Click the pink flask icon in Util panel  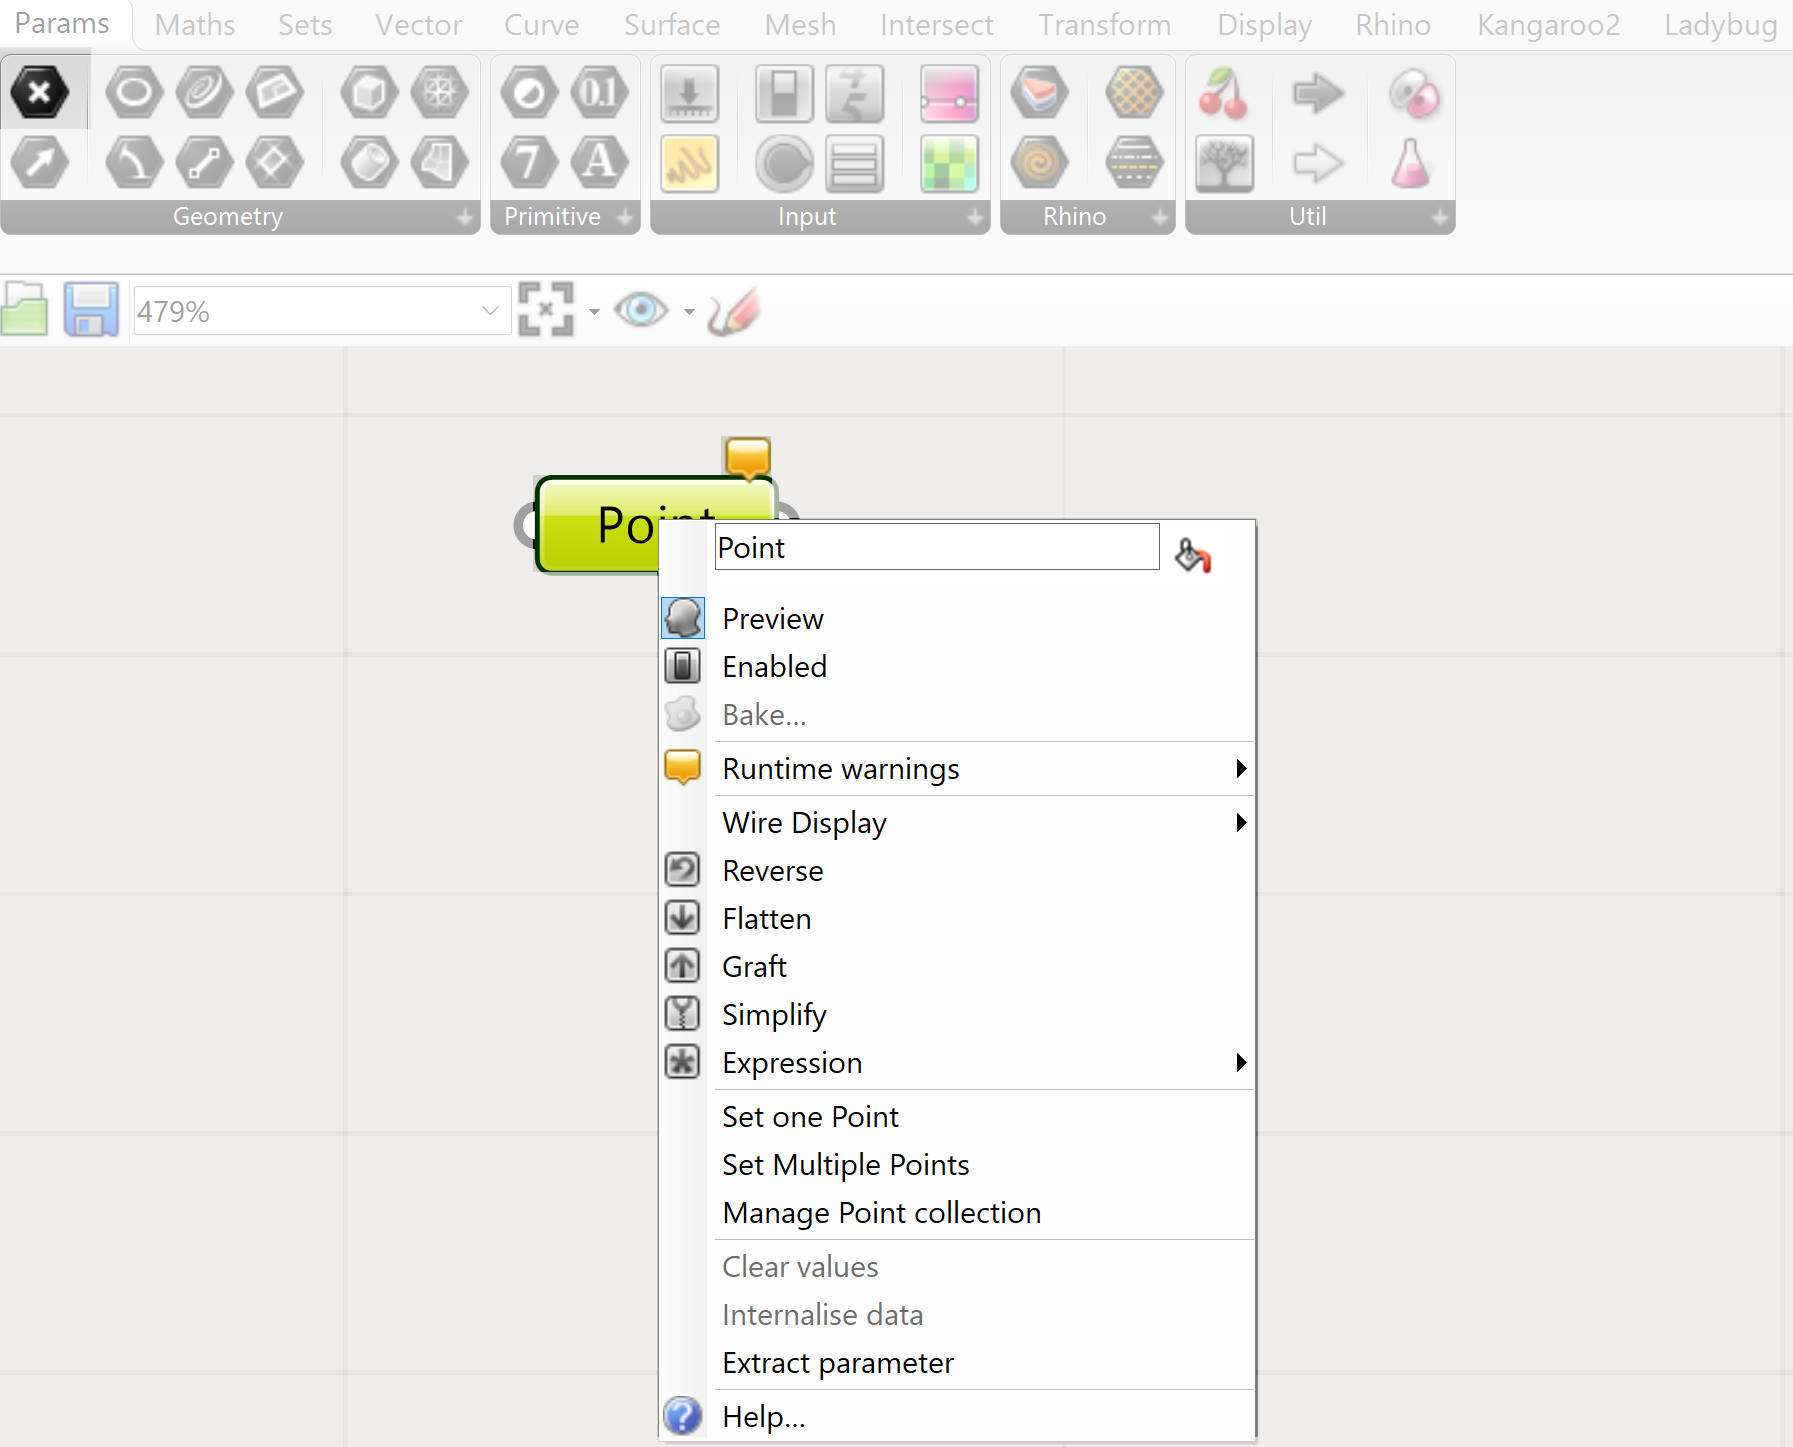pyautogui.click(x=1411, y=164)
